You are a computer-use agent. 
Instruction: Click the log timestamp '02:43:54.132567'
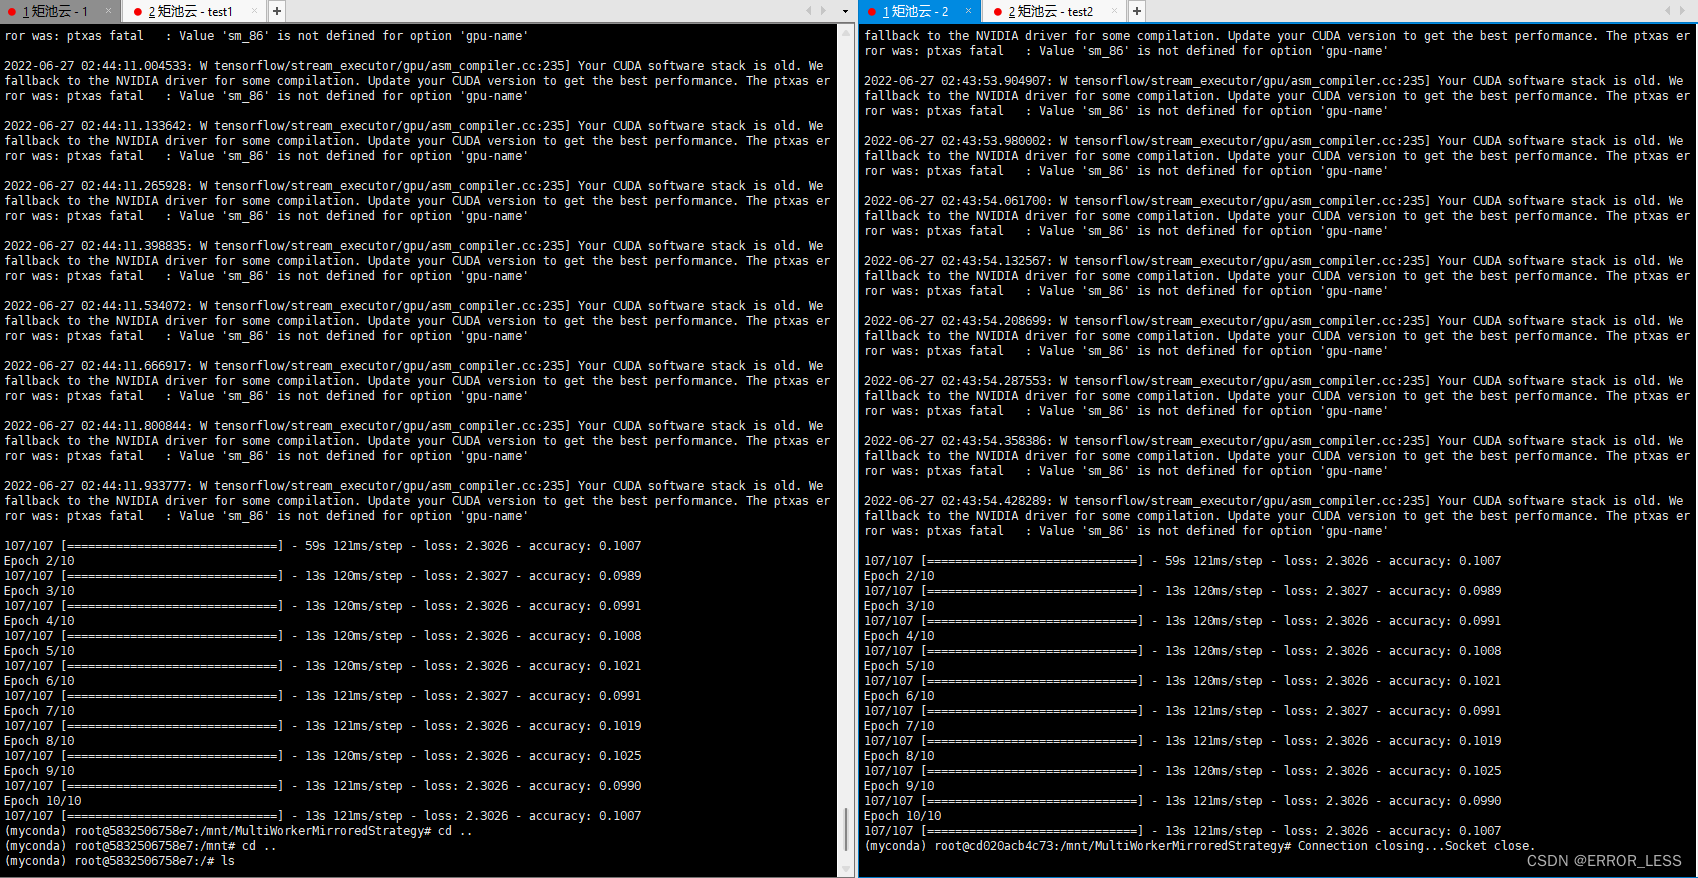(x=995, y=261)
